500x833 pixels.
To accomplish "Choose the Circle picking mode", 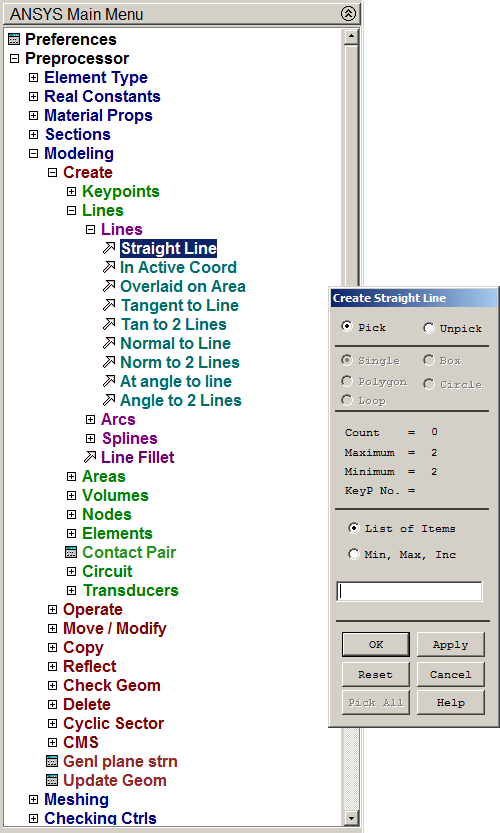I will click(428, 384).
